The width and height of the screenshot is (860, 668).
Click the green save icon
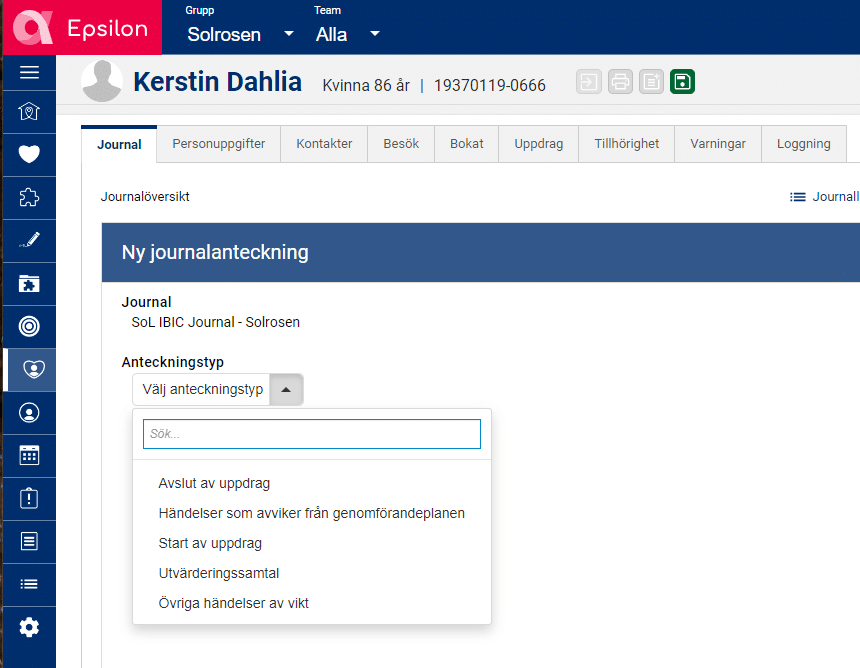click(x=682, y=82)
